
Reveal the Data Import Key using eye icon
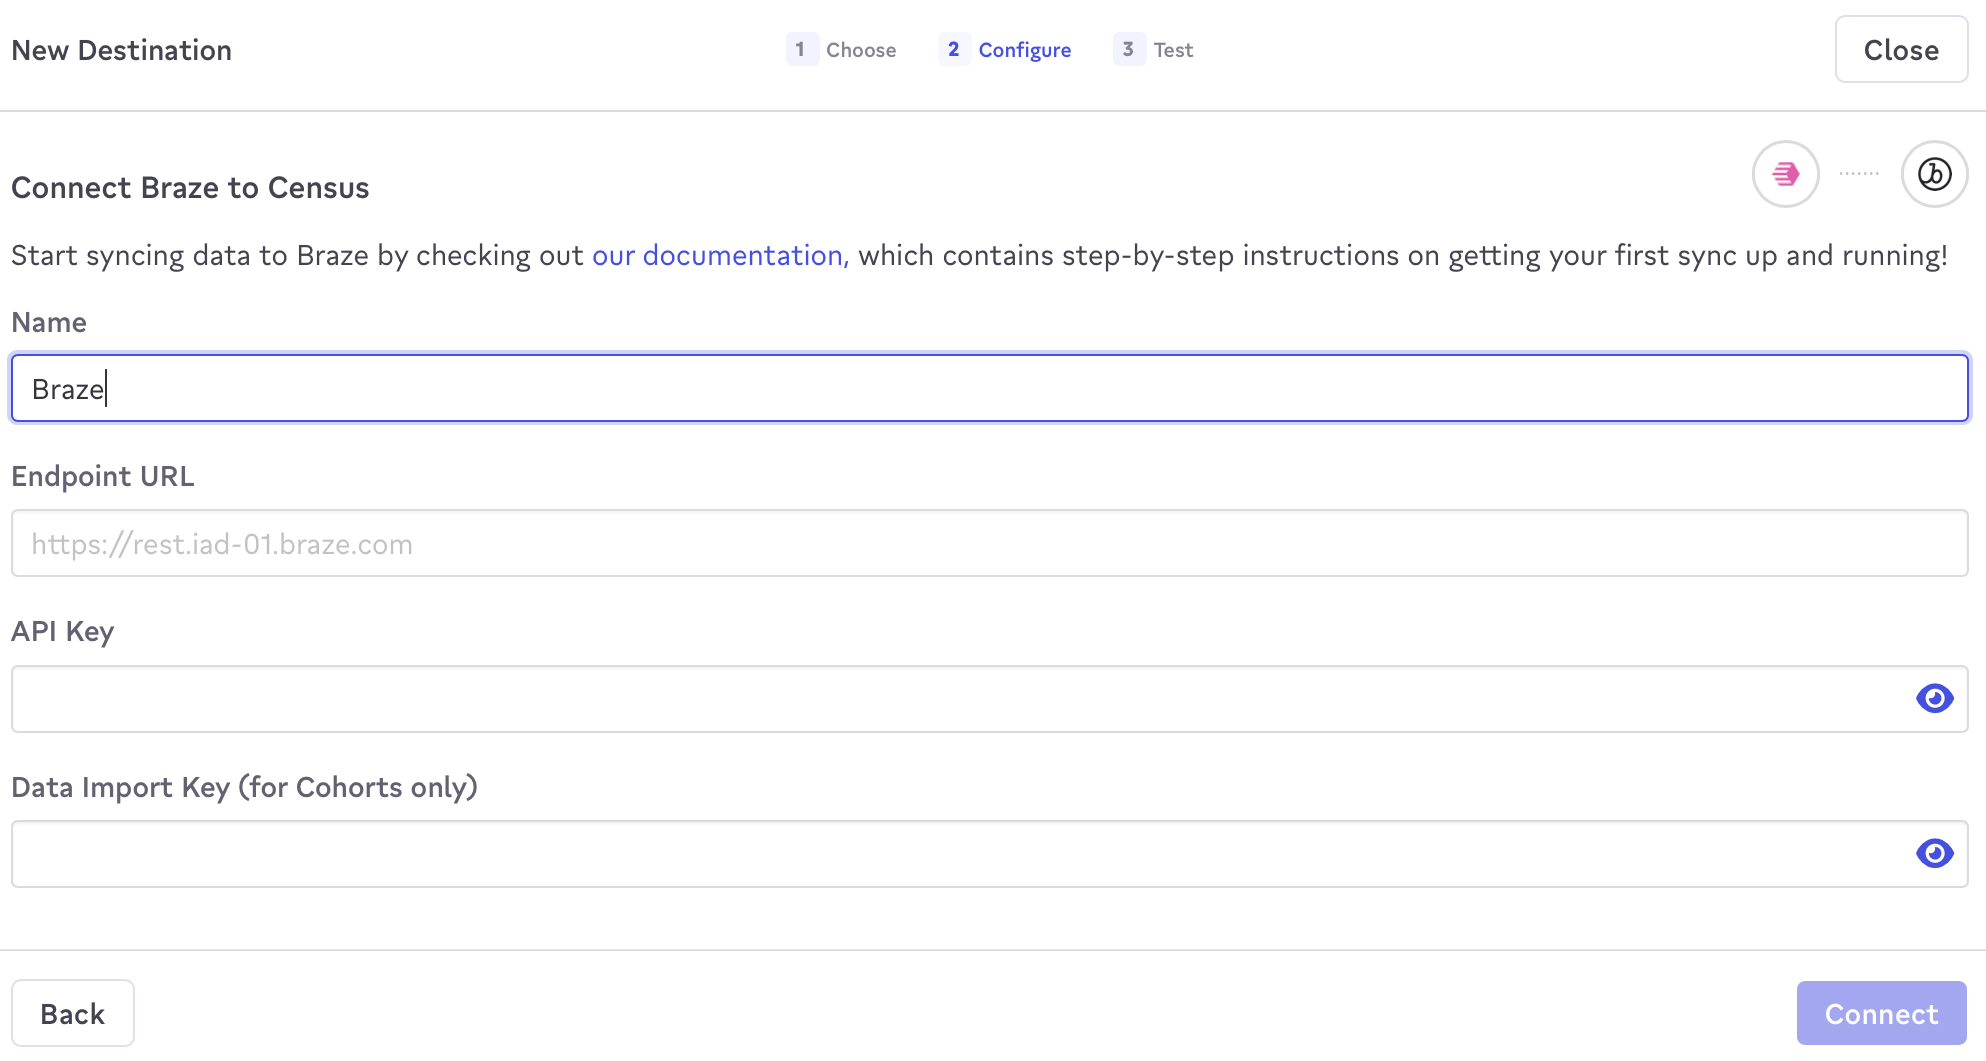(1934, 853)
